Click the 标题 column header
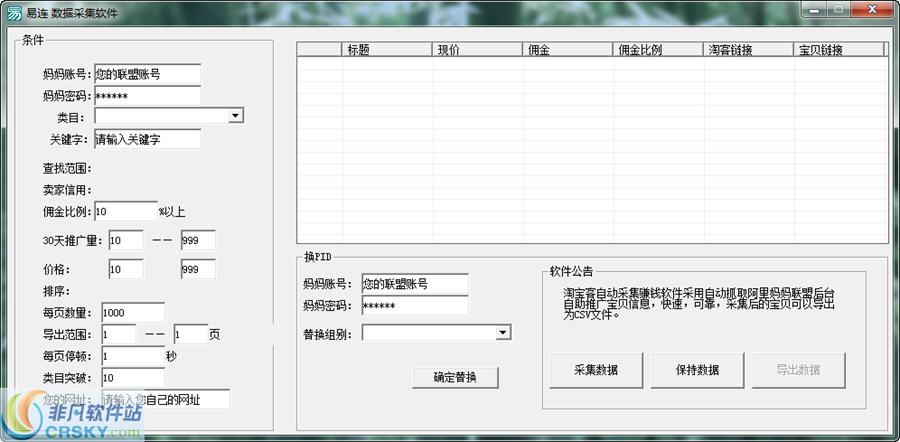Screen dimensions: 900x442 tap(386, 50)
